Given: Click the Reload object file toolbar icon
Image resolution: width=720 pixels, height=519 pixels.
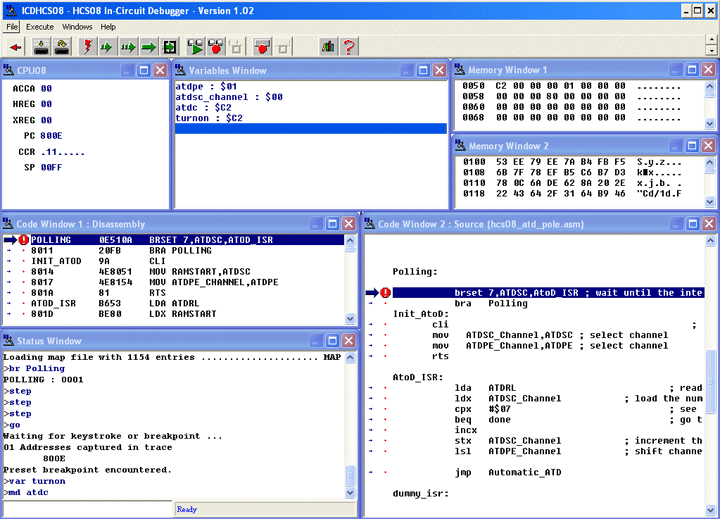Looking at the screenshot, I should [x=62, y=47].
